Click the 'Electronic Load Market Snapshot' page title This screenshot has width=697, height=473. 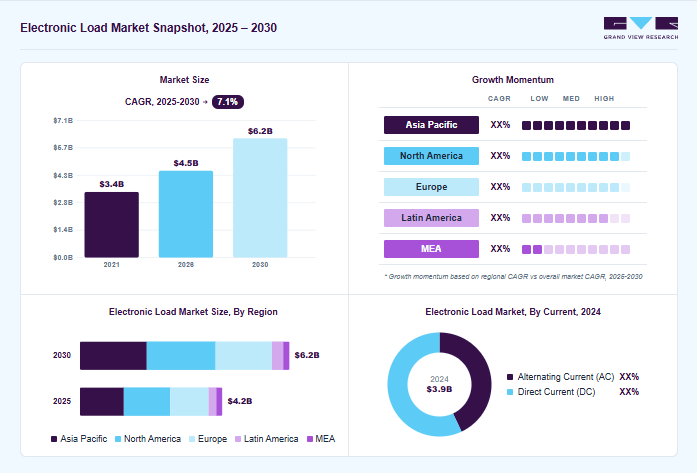[148, 28]
